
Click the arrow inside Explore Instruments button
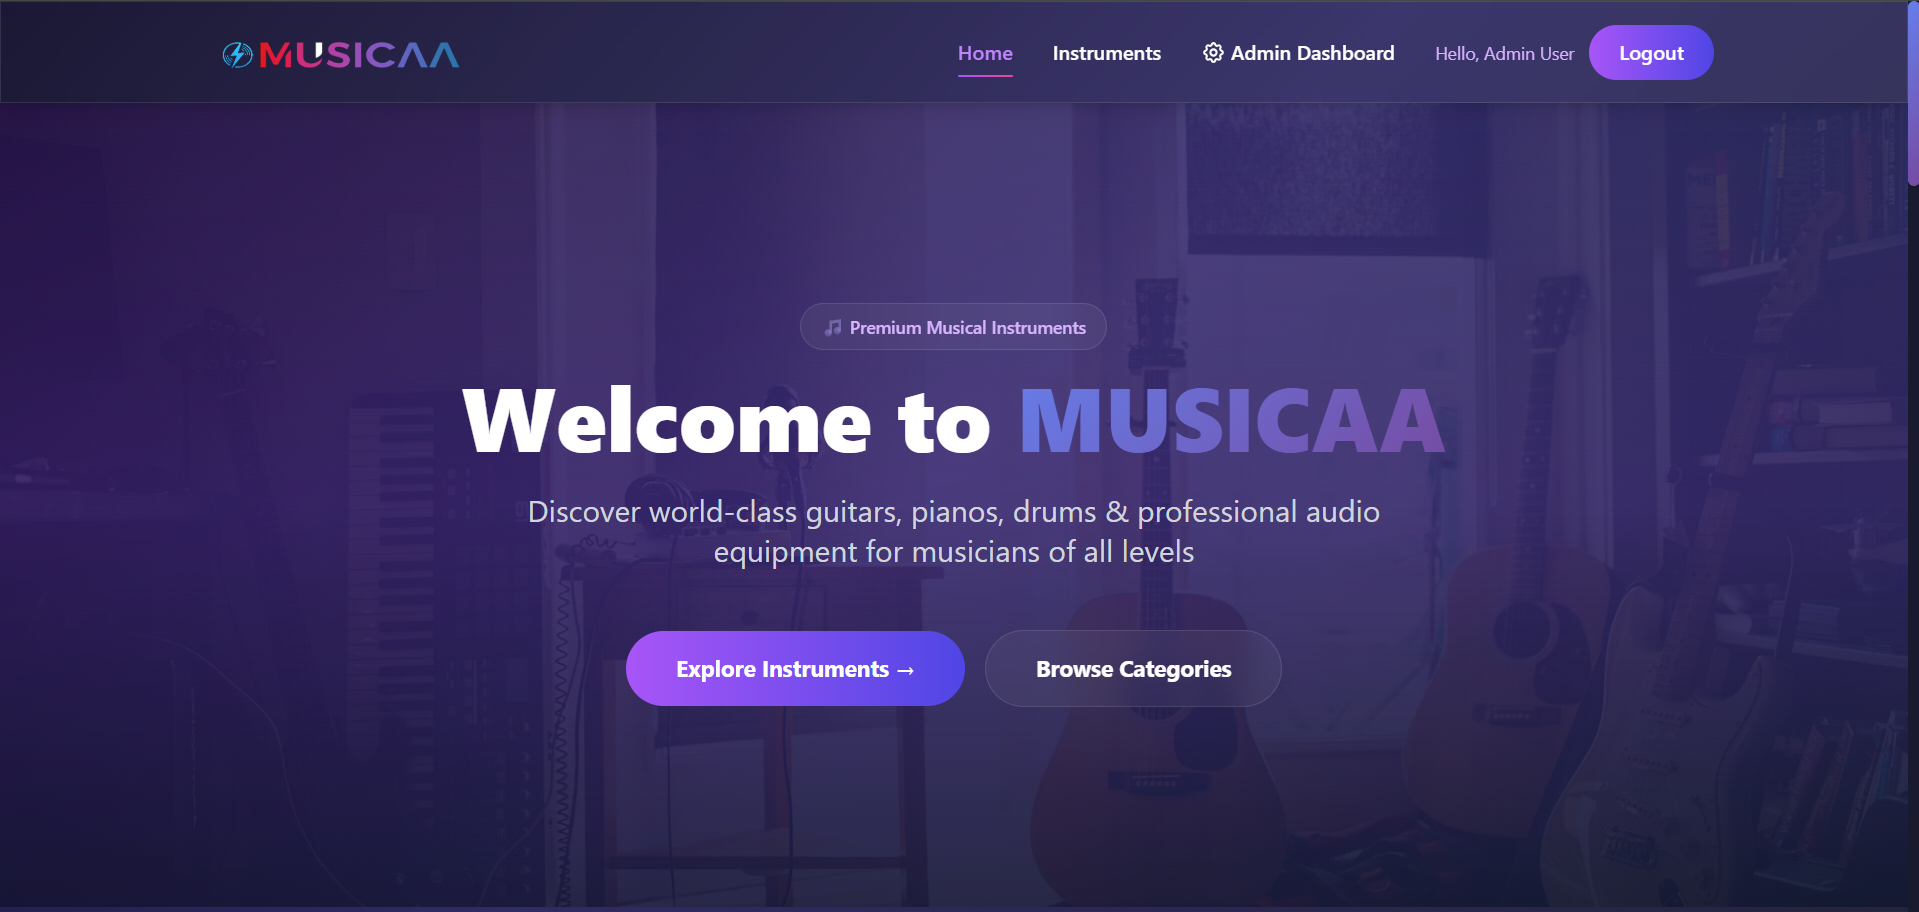pyautogui.click(x=906, y=670)
